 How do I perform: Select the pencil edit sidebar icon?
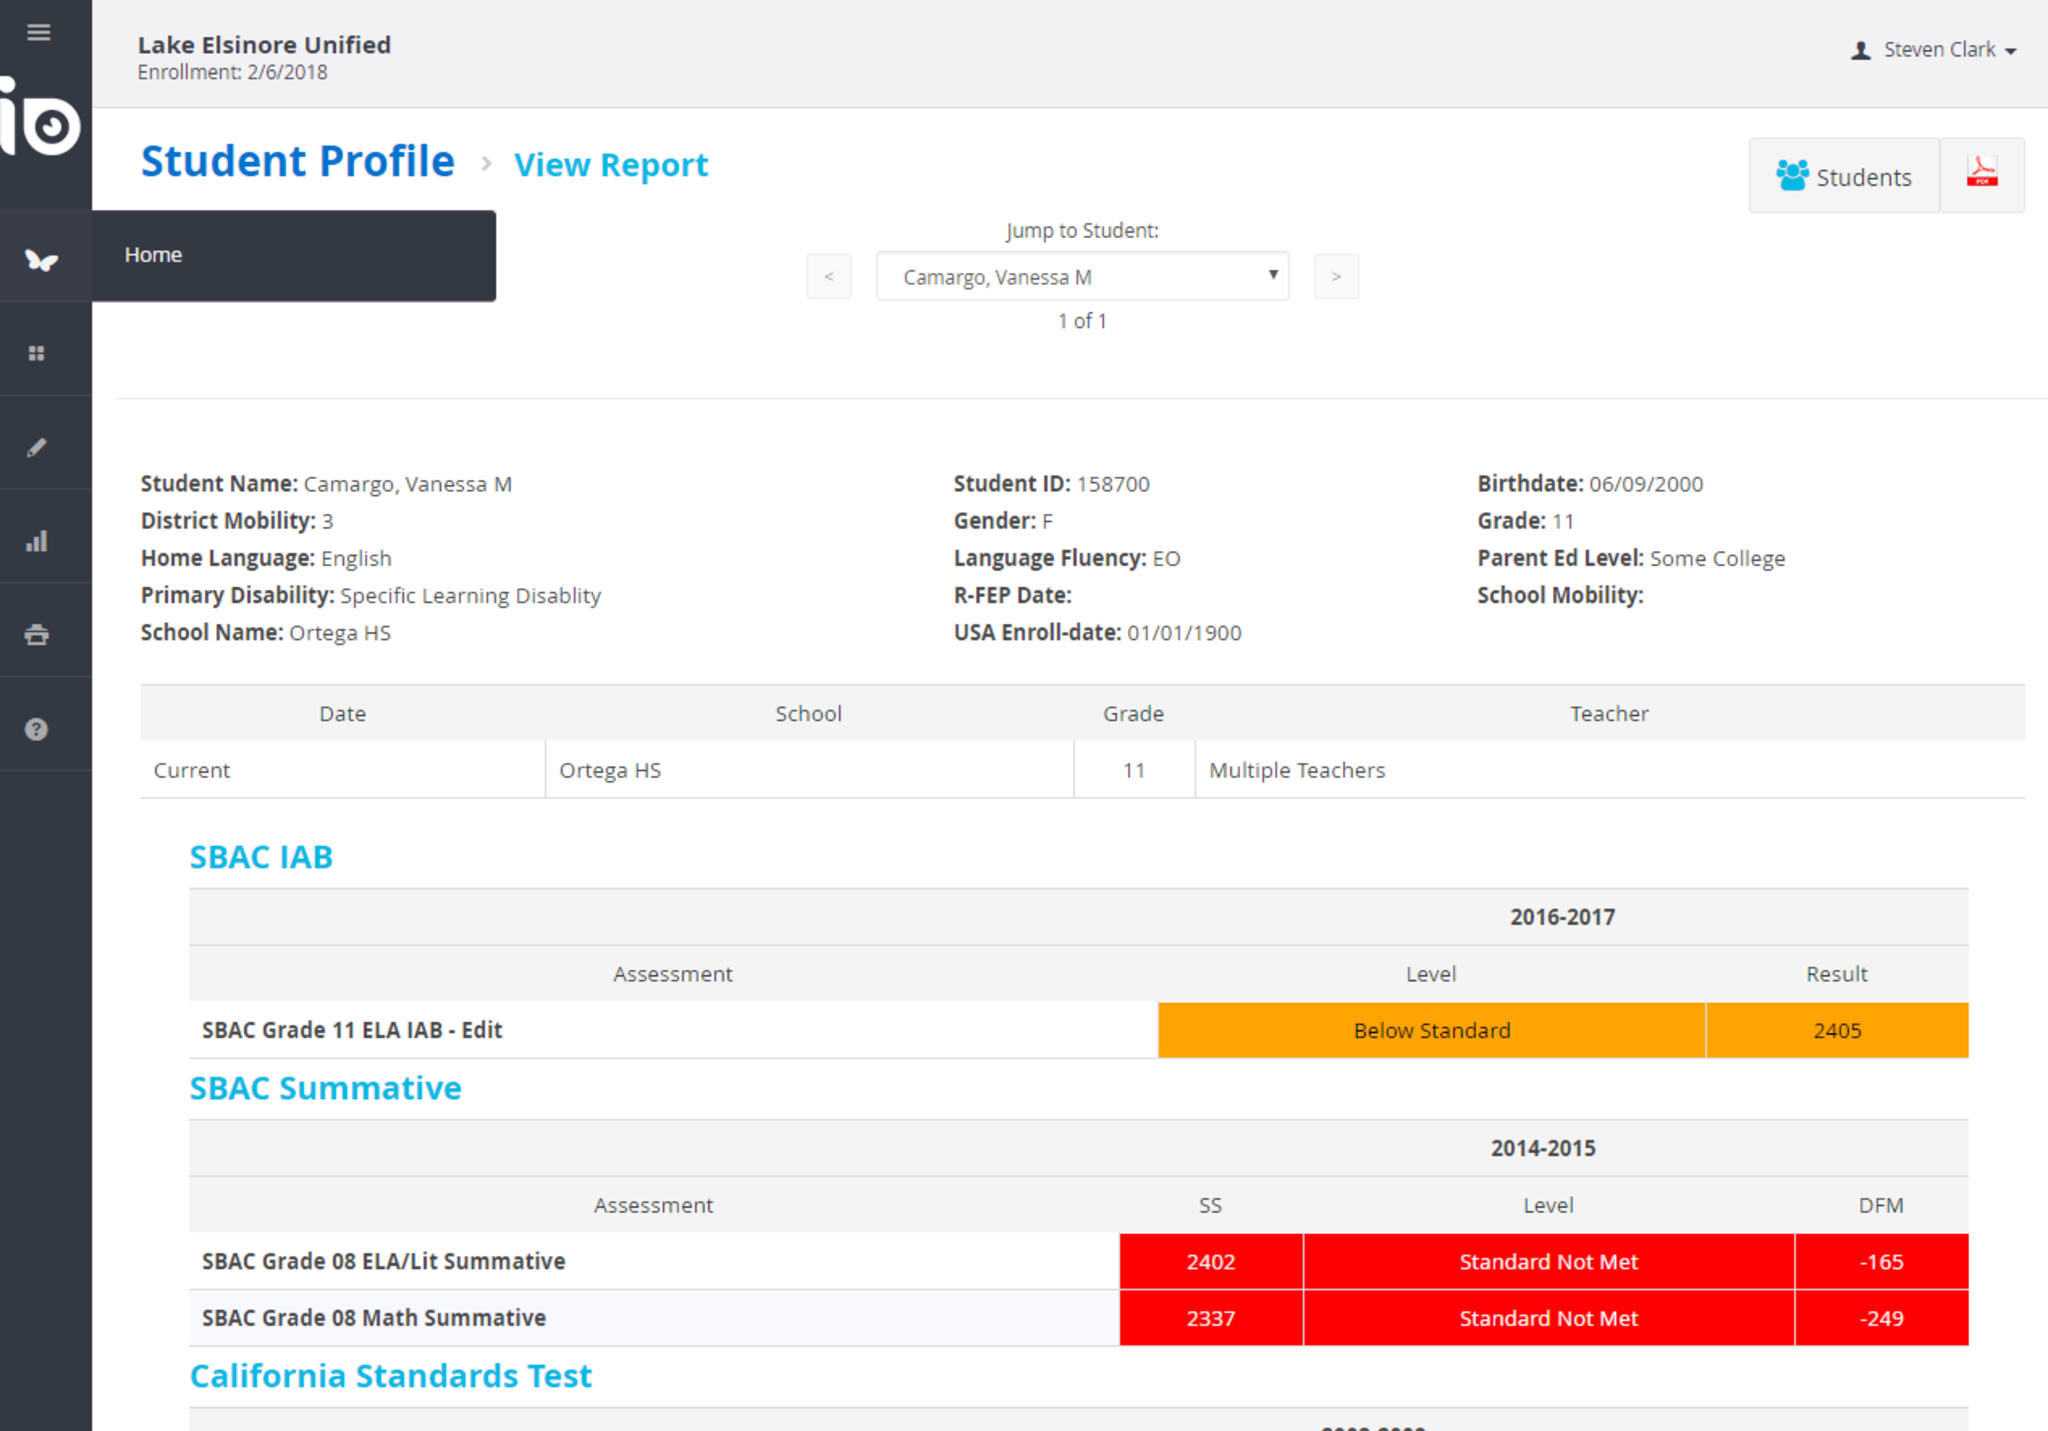tap(37, 447)
